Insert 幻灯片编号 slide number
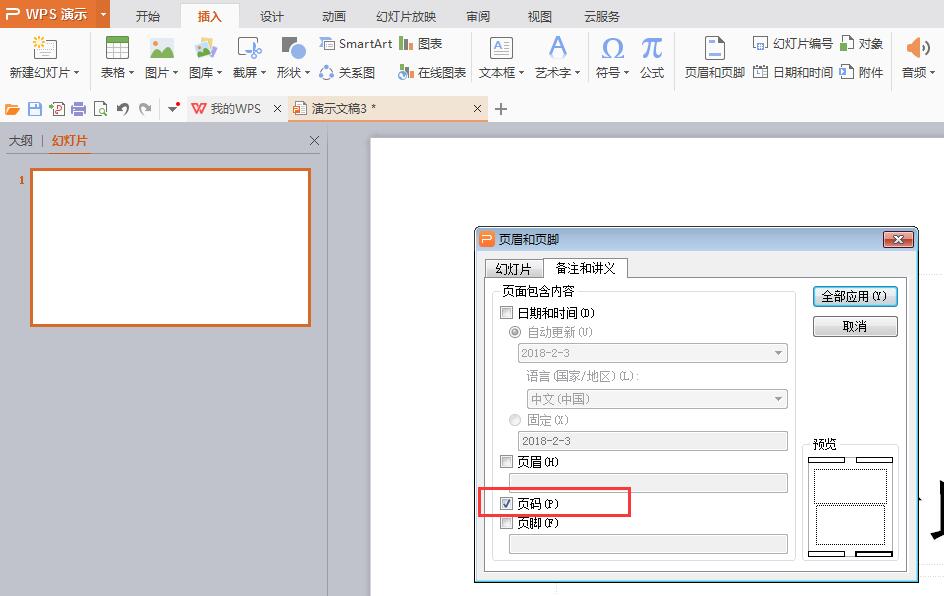Viewport: 944px width, 596px height. point(793,44)
